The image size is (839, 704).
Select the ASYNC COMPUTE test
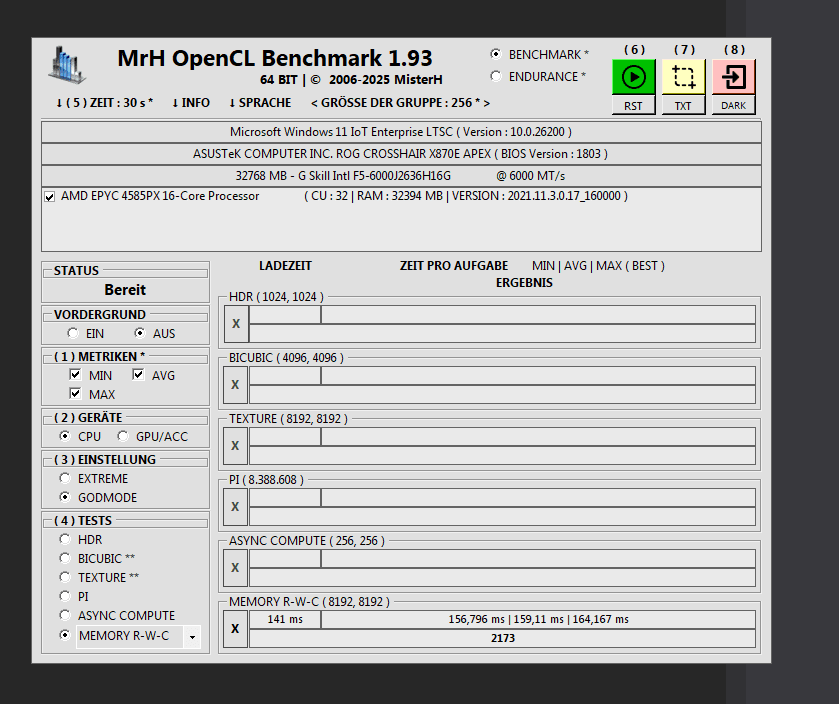click(x=65, y=615)
